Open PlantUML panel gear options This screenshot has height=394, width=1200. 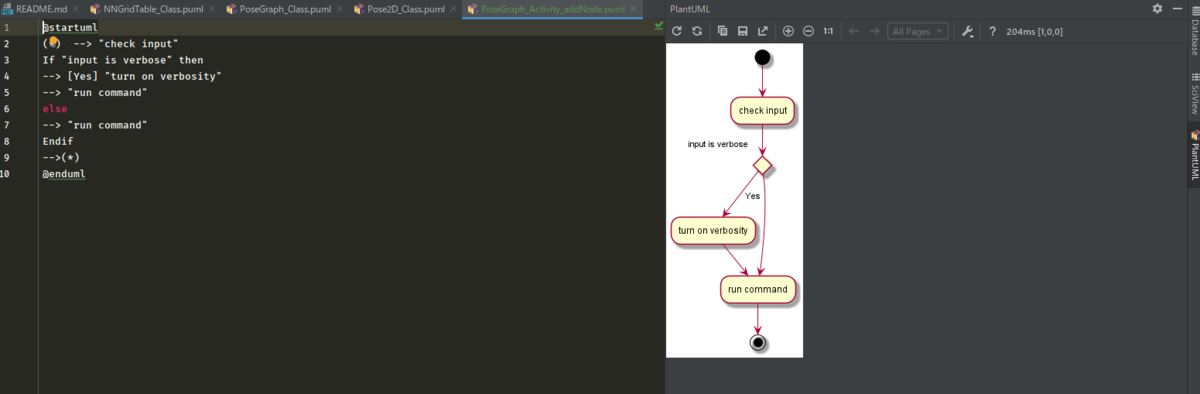(1157, 8)
